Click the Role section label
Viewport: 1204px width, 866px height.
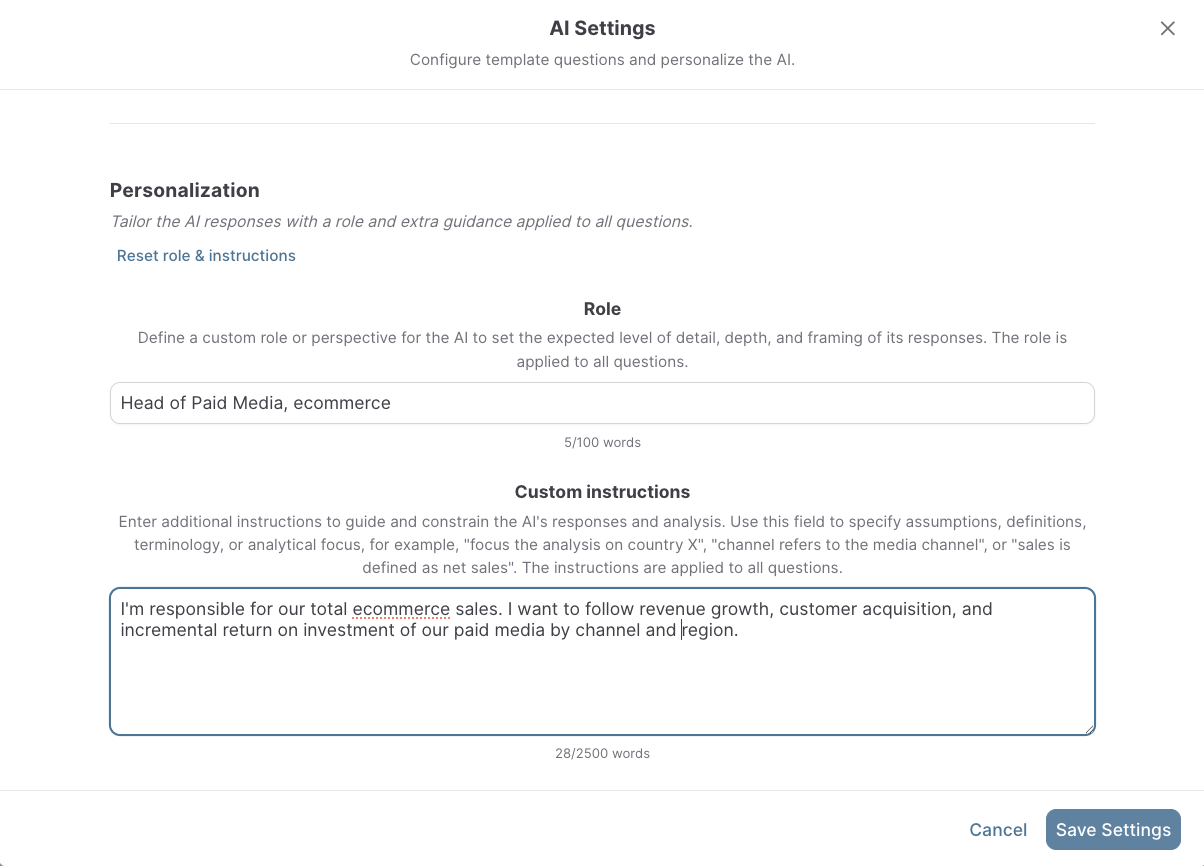click(602, 310)
